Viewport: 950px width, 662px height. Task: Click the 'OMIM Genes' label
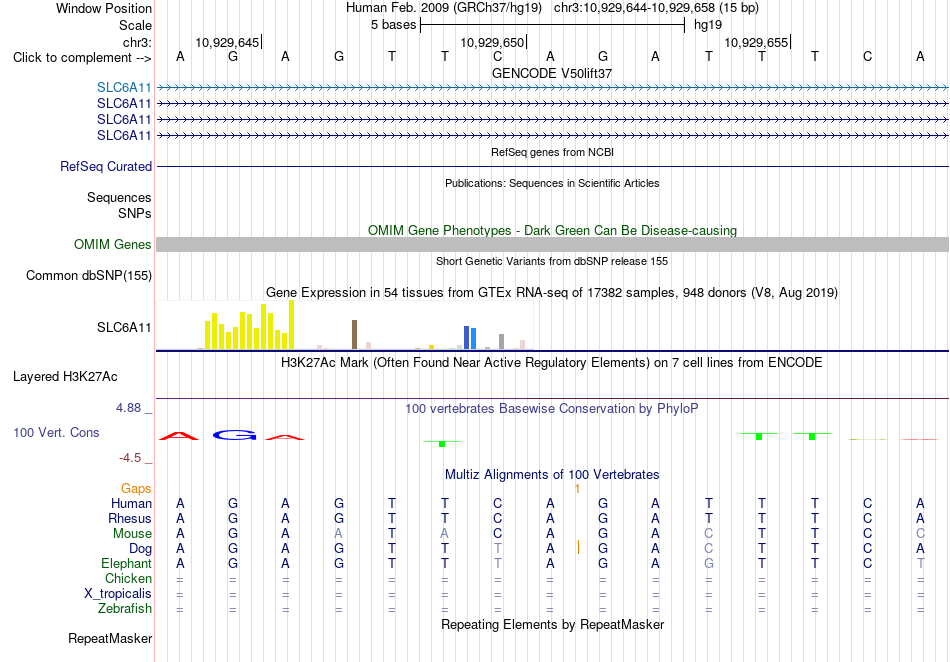coord(112,245)
